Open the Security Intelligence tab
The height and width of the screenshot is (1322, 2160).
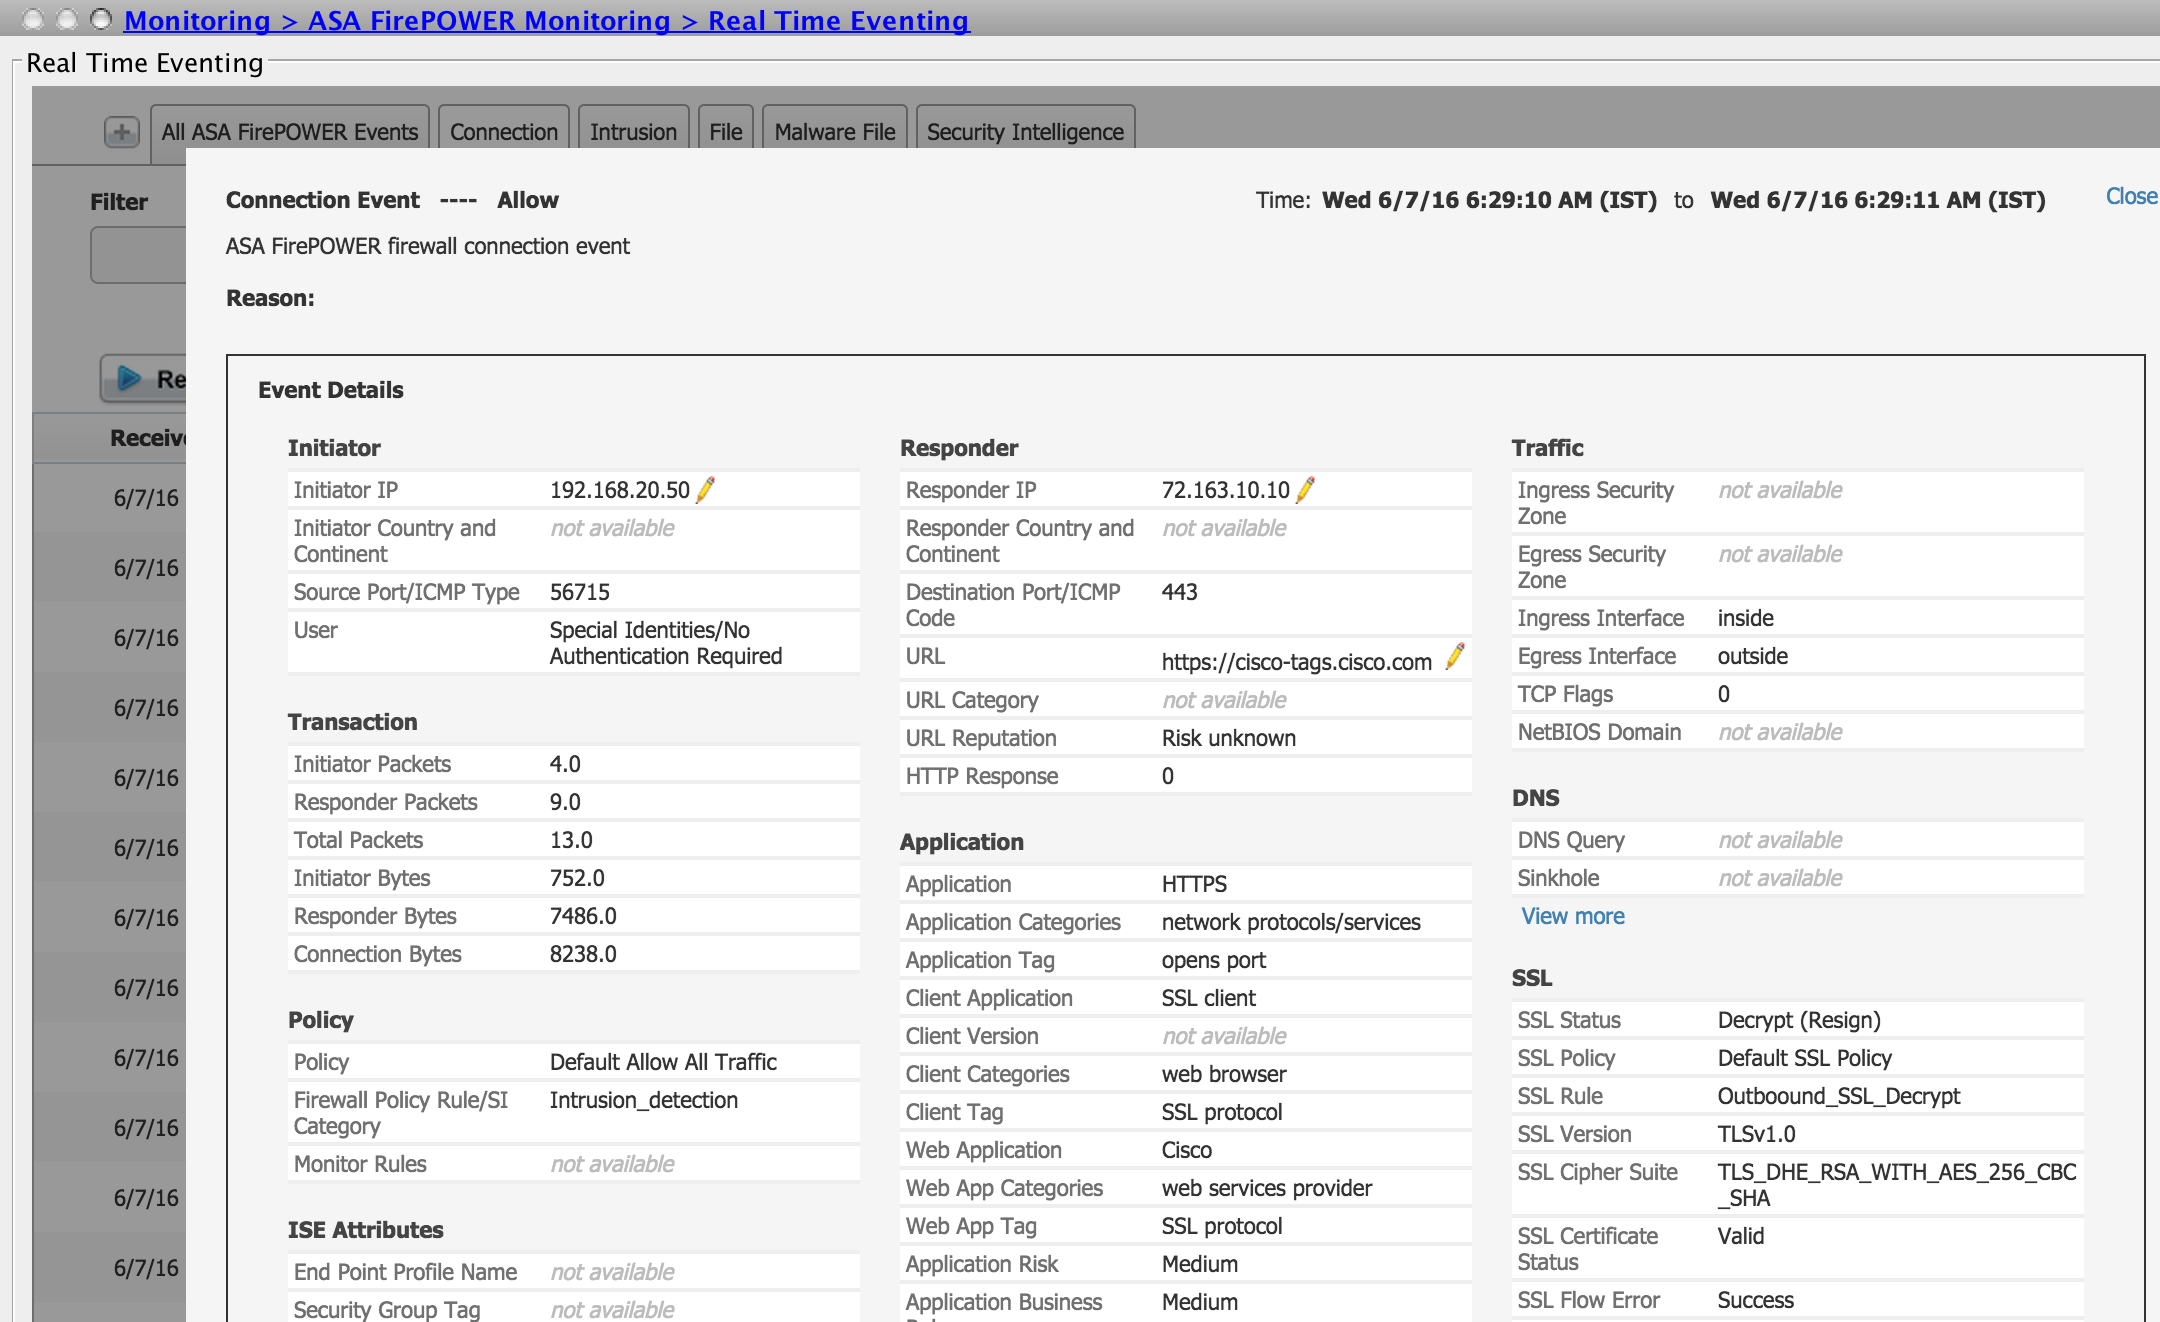[x=1025, y=132]
